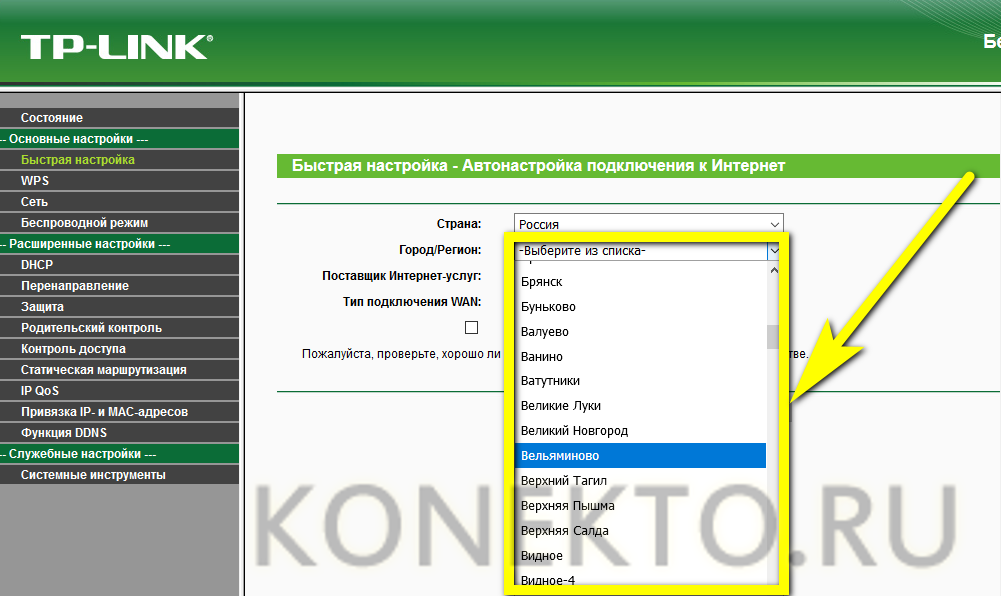Click the Город/Регион dropdown arrow
1001x596 pixels.
click(x=774, y=251)
